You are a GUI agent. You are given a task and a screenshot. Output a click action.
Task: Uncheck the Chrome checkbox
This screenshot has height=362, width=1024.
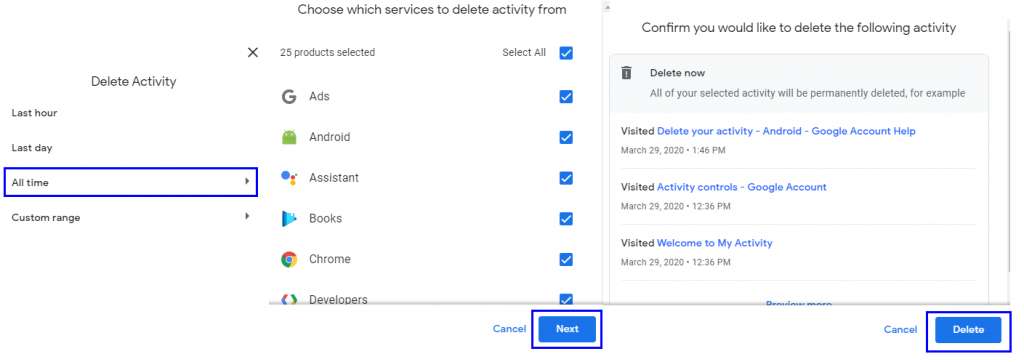[x=566, y=259]
